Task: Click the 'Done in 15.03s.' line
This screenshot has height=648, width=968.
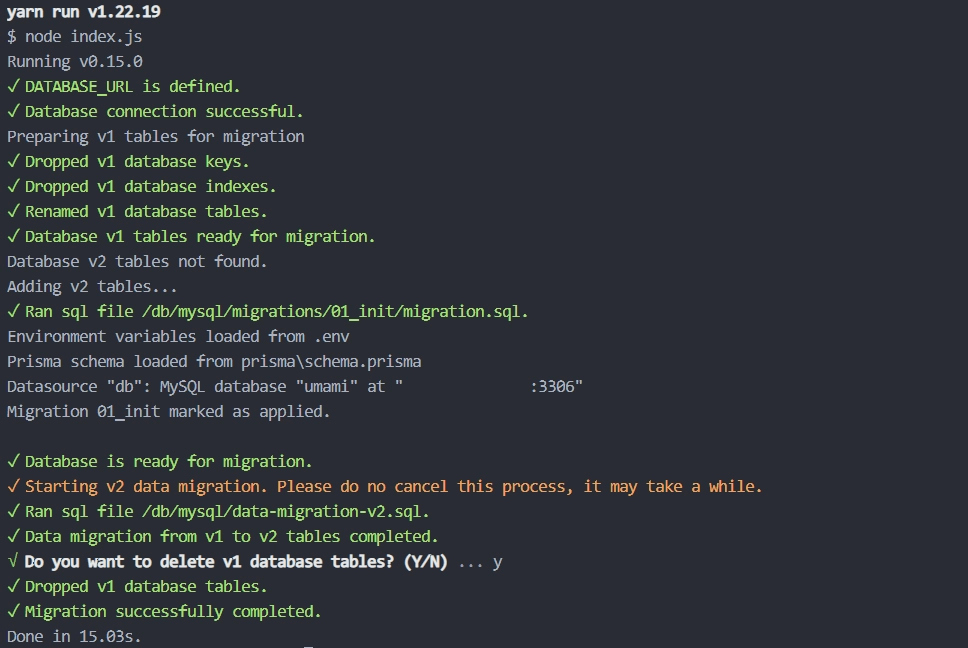Action: click(x=74, y=636)
